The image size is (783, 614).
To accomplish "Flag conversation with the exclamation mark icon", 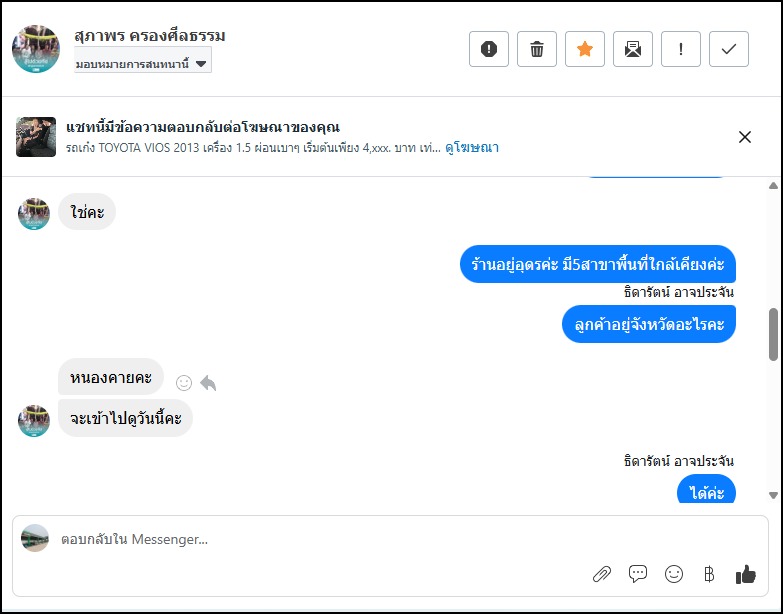I will (681, 49).
